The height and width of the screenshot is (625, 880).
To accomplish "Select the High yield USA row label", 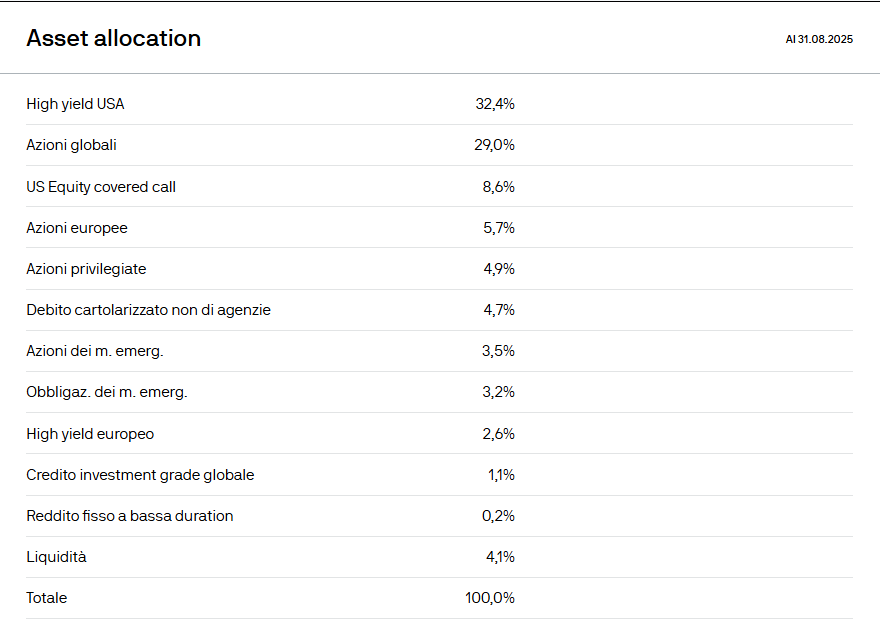I will tap(75, 104).
